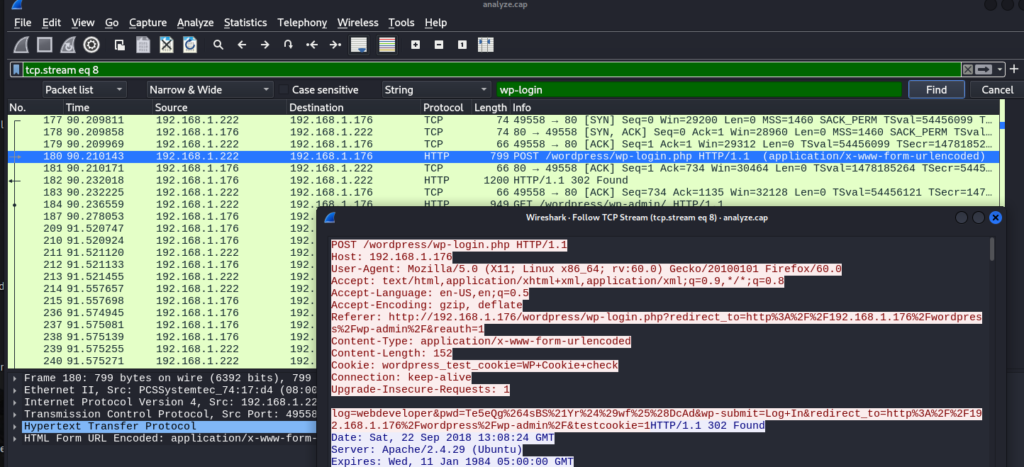Image resolution: width=1024 pixels, height=467 pixels.
Task: Open the File menu
Action: (22, 22)
